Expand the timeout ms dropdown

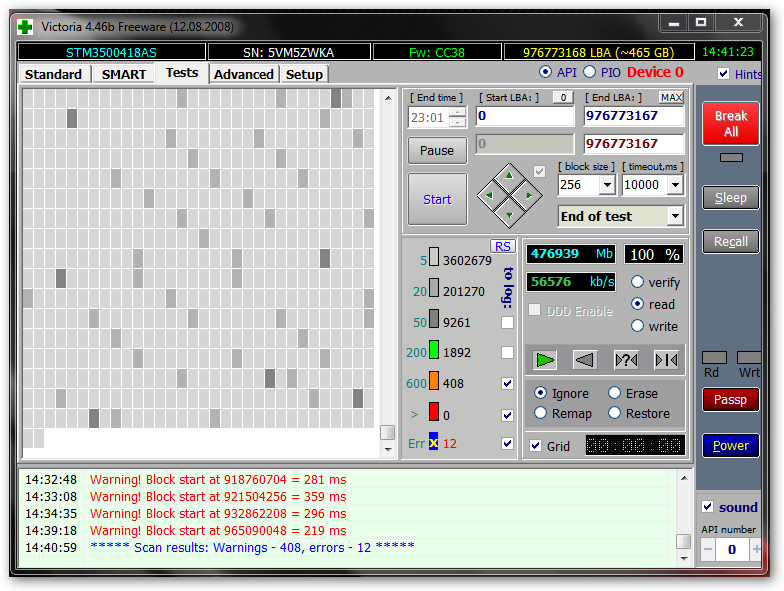pyautogui.click(x=675, y=185)
